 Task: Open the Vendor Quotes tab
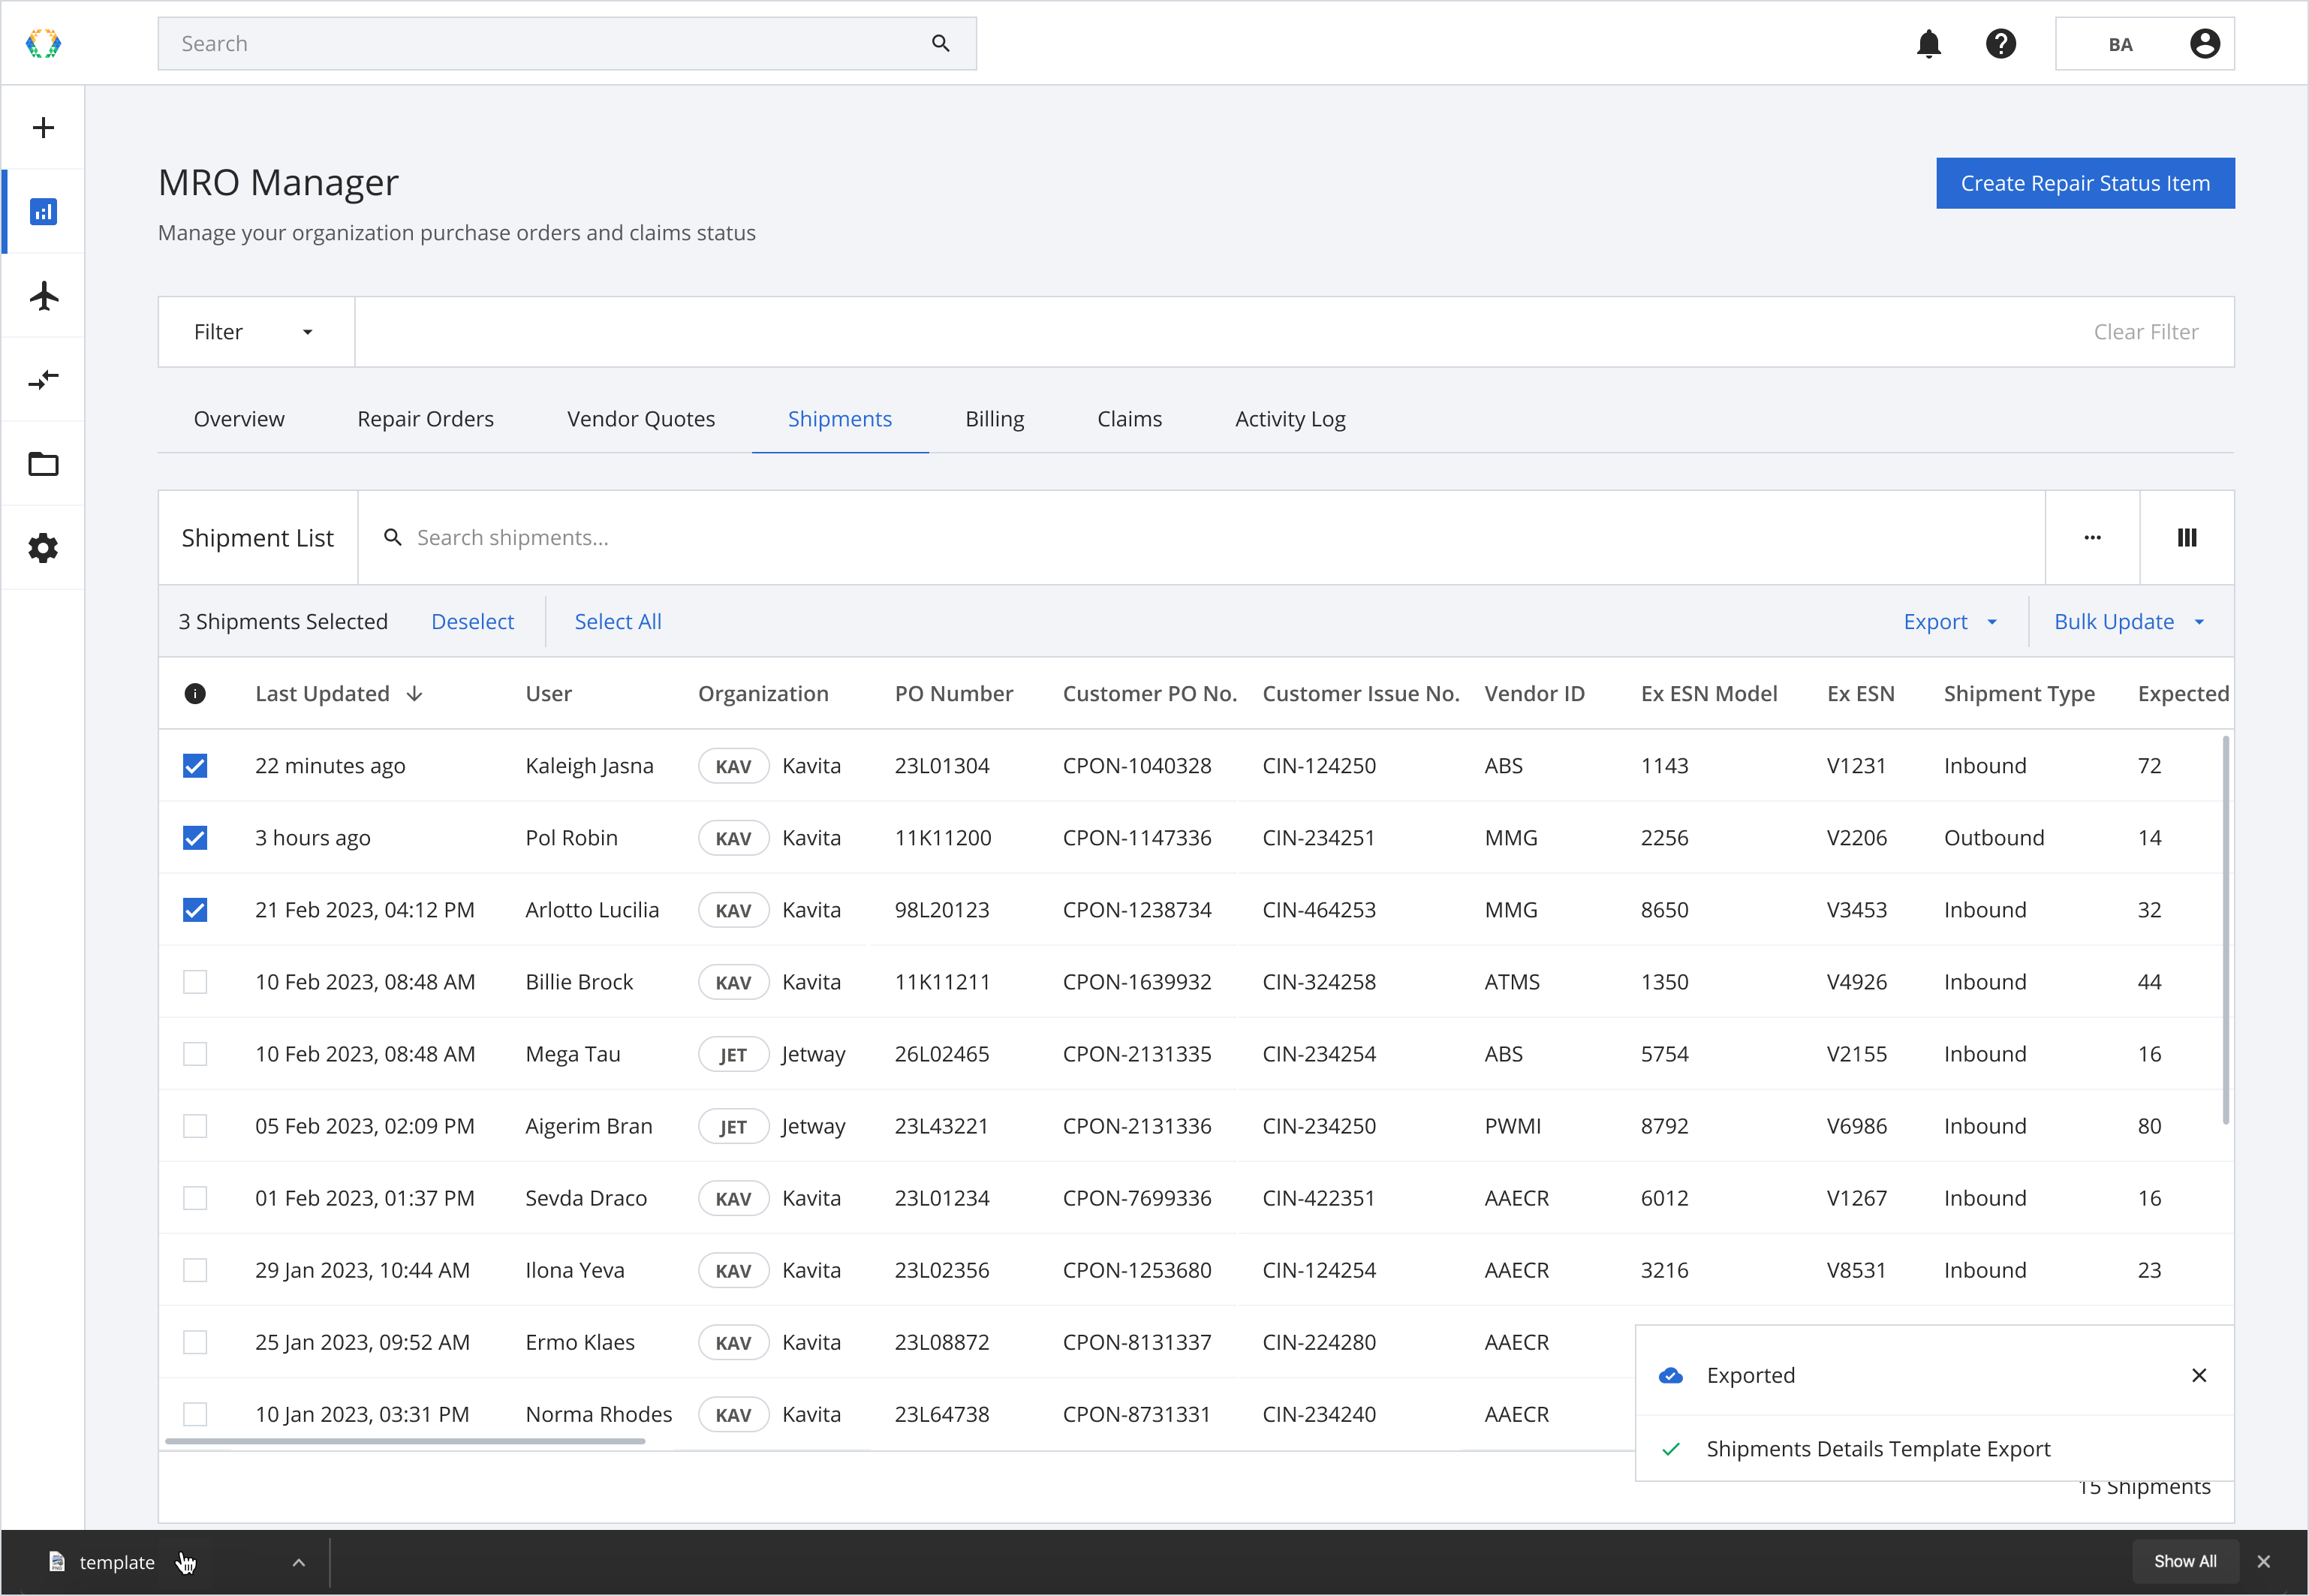tap(641, 419)
